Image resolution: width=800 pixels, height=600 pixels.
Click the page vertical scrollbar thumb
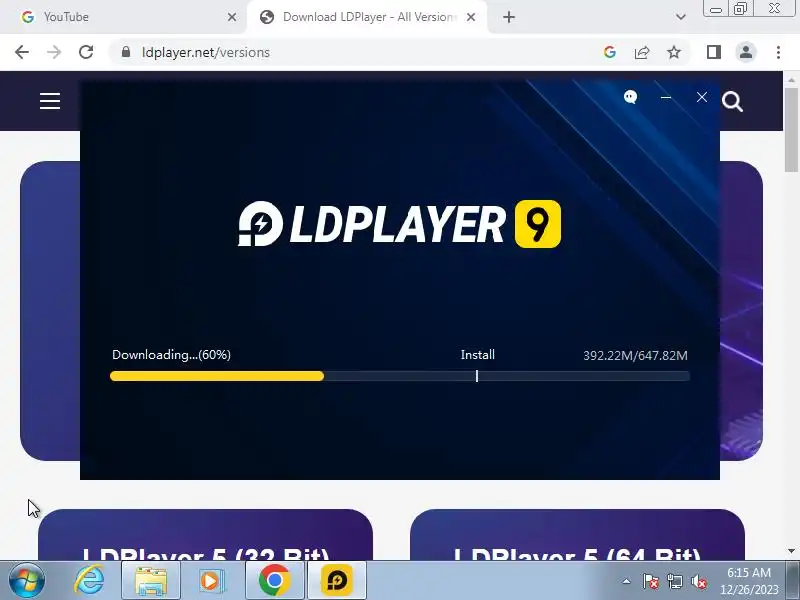(791, 130)
